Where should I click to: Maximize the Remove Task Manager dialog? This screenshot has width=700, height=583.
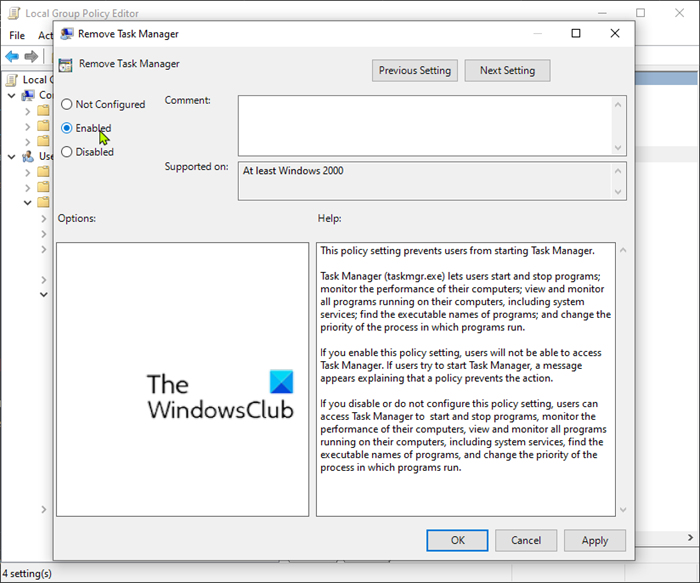tap(576, 33)
